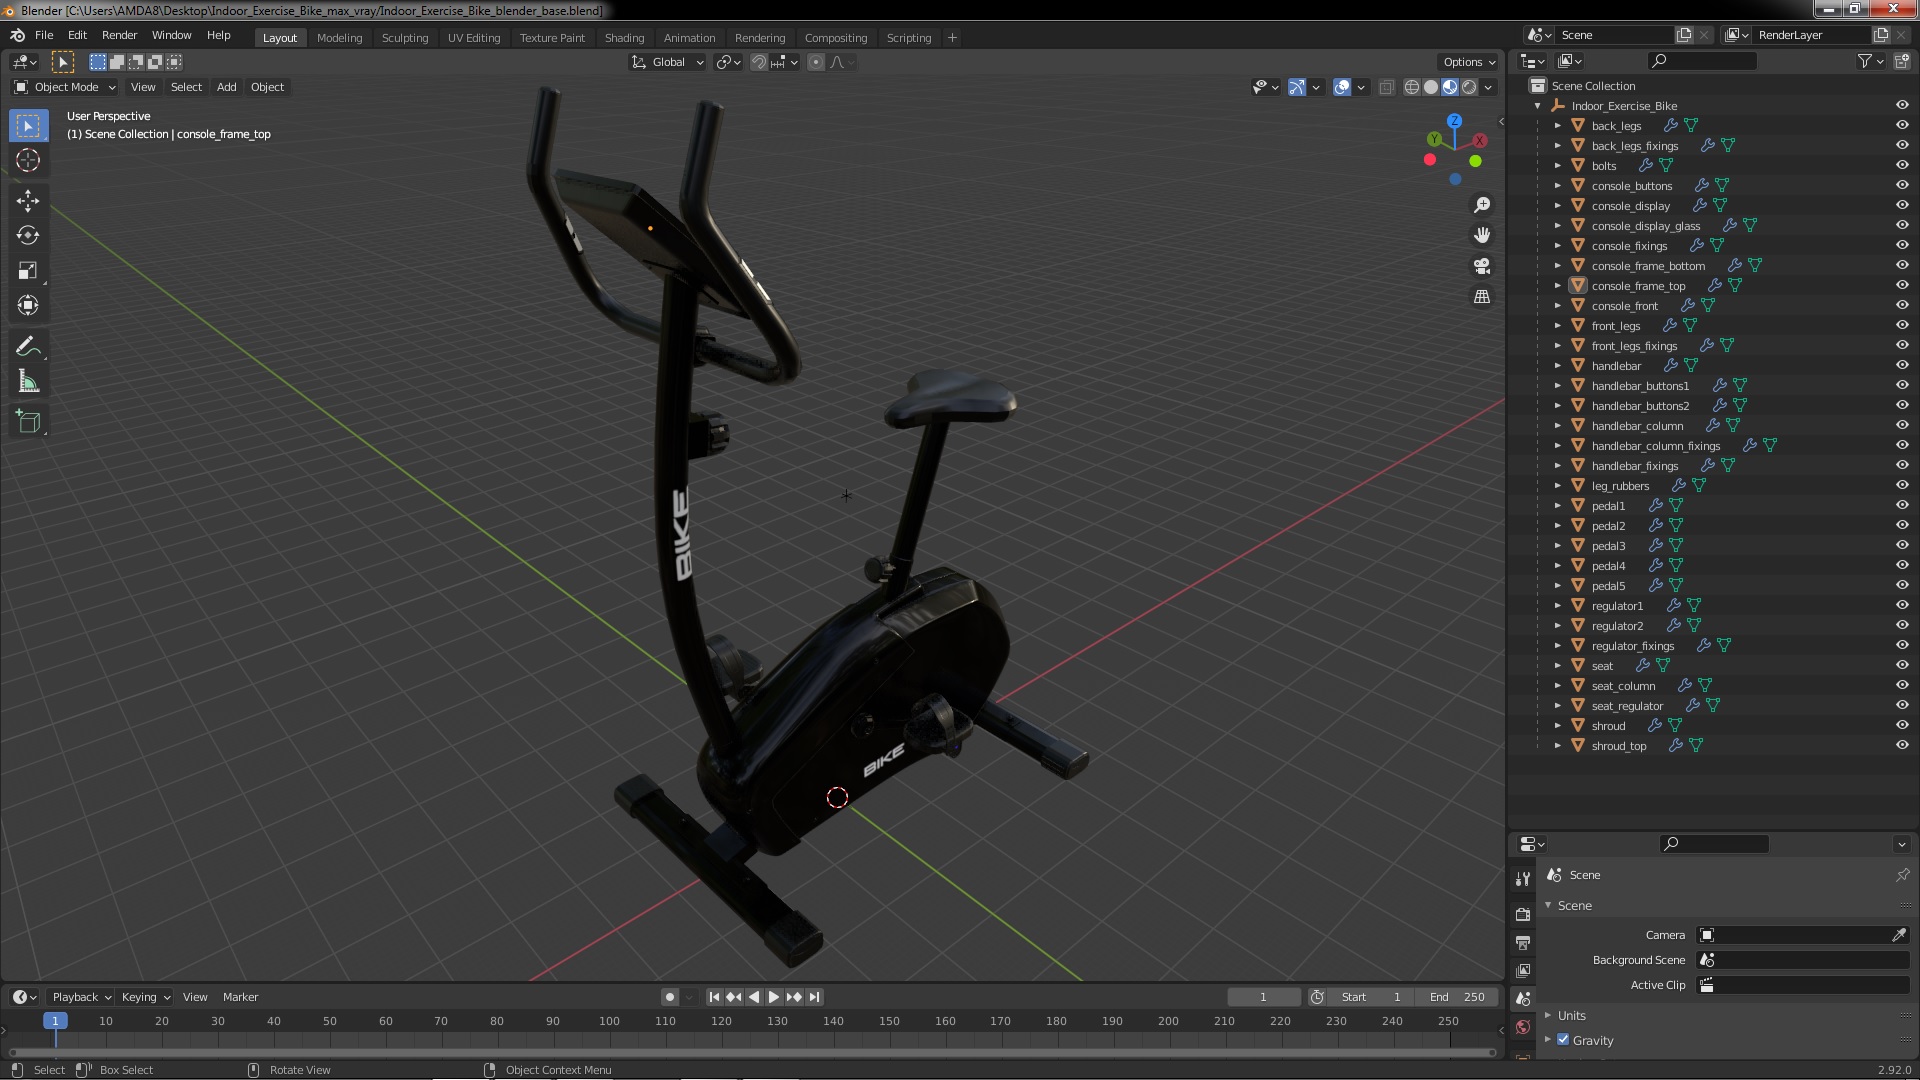Activate the Transform tool
1920x1080 pixels.
click(28, 305)
